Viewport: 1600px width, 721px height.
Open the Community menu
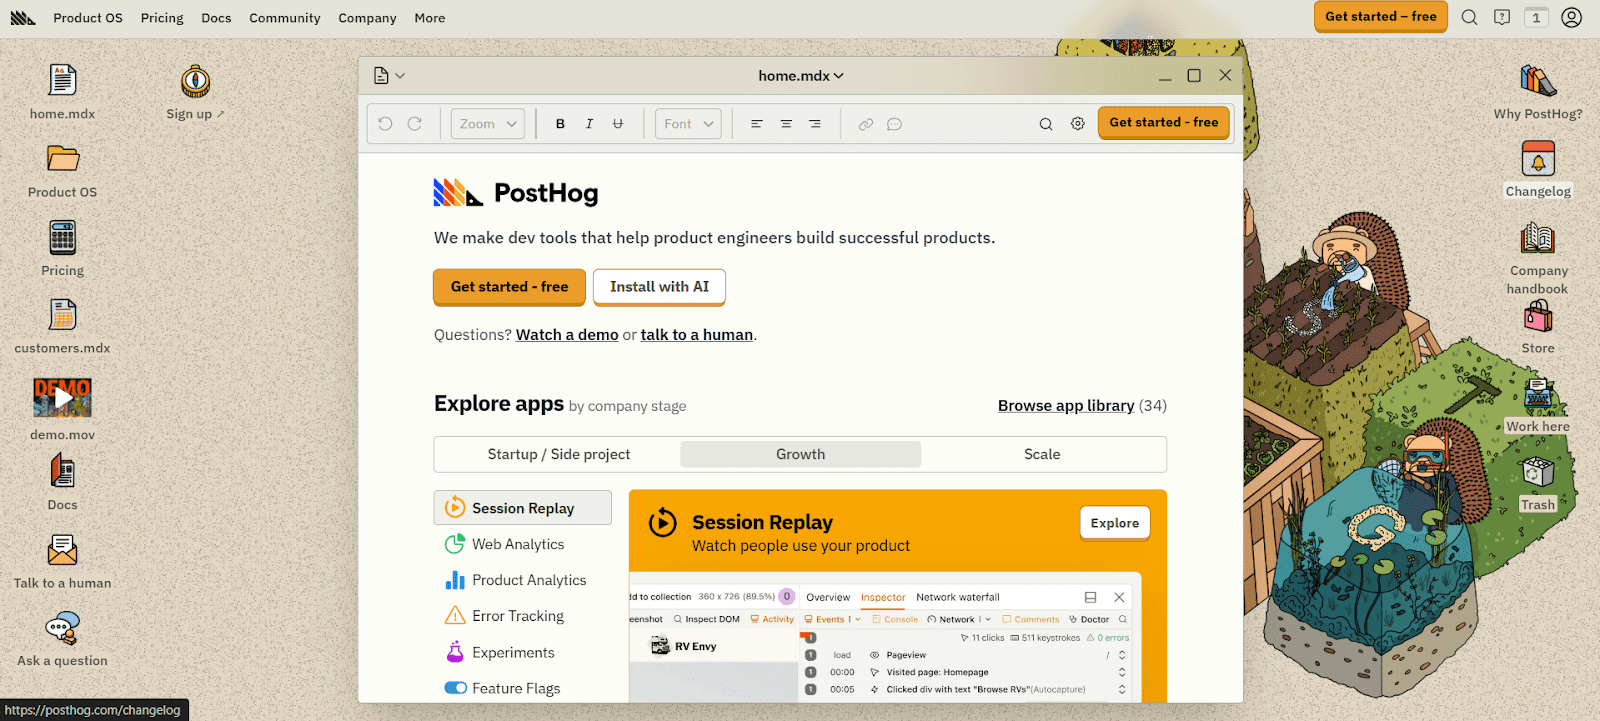285,18
